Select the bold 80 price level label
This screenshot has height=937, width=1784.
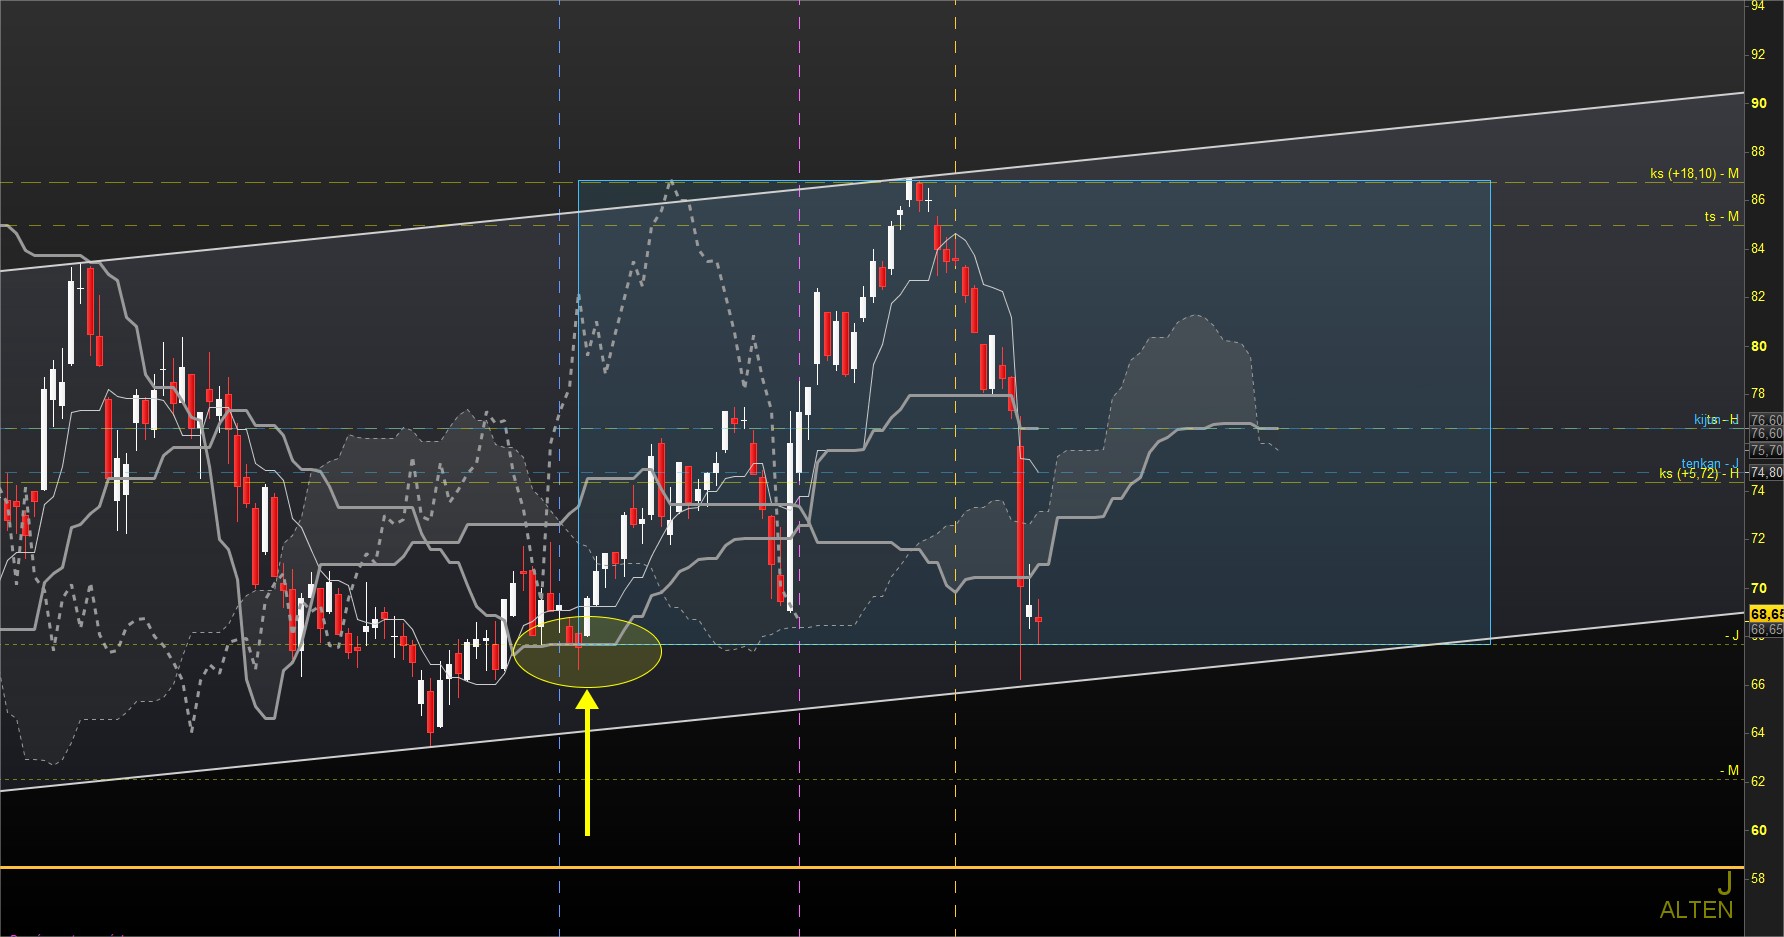(x=1758, y=346)
